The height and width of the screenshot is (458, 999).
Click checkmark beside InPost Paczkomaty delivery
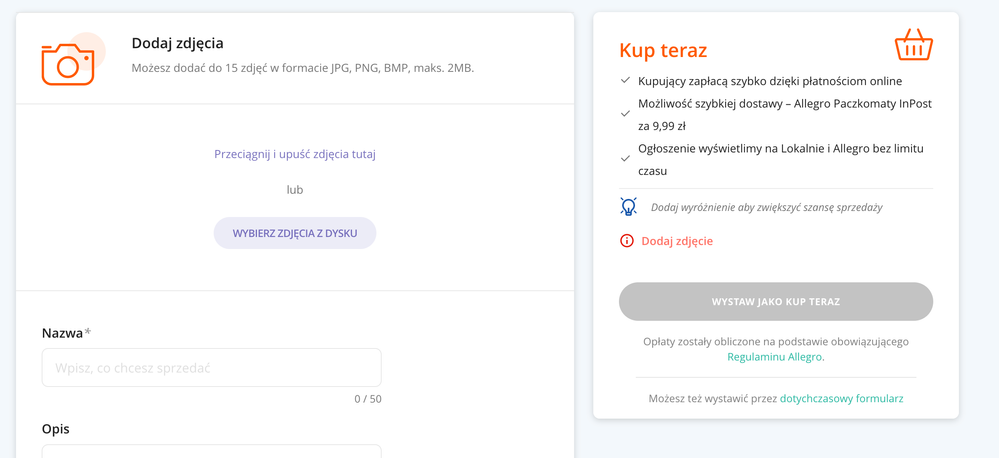(625, 114)
